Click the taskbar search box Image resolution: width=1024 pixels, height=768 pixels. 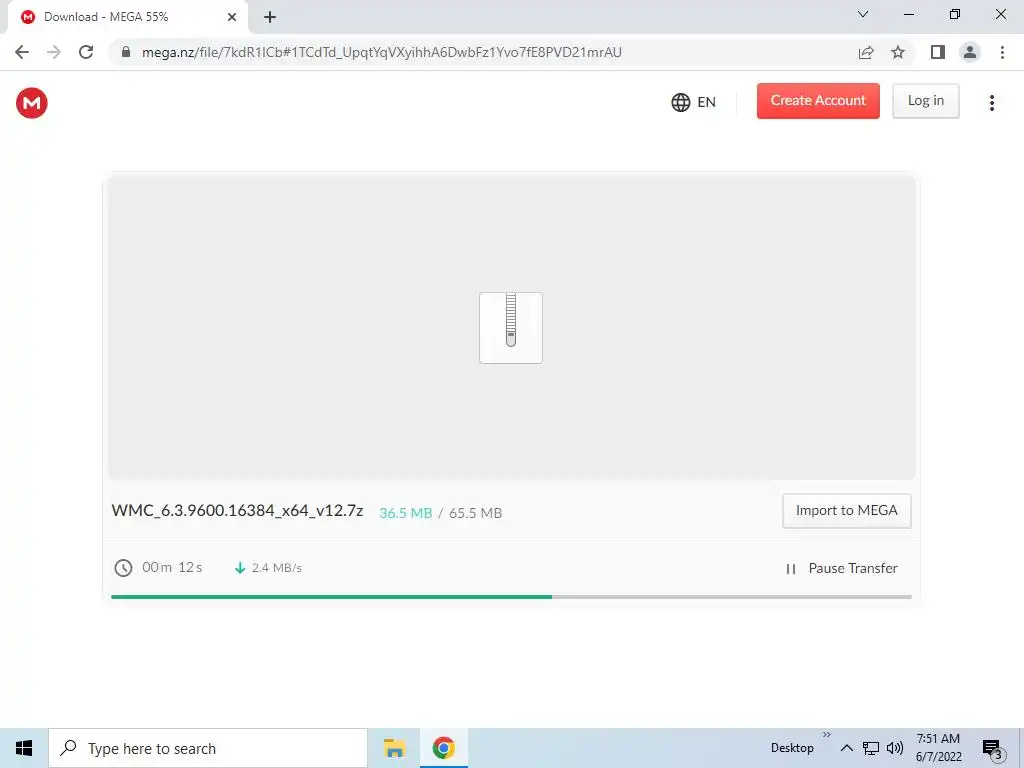click(208, 748)
